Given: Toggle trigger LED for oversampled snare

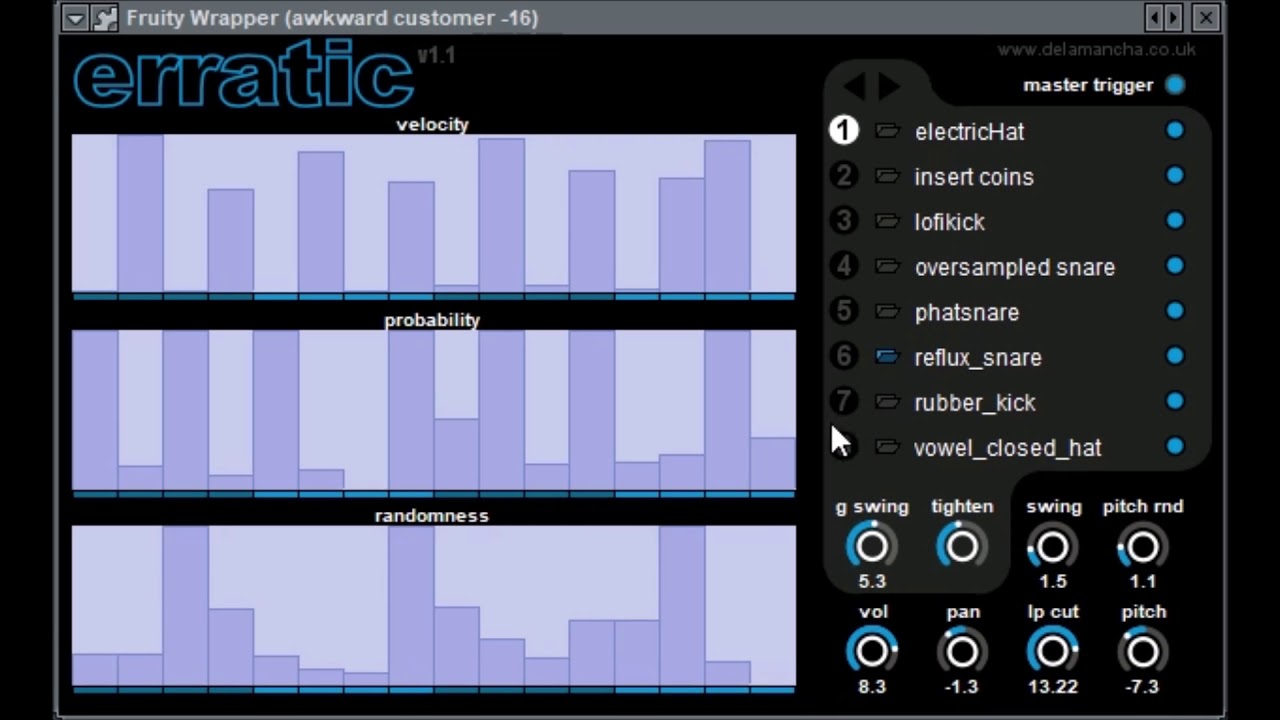Looking at the screenshot, I should [1175, 265].
